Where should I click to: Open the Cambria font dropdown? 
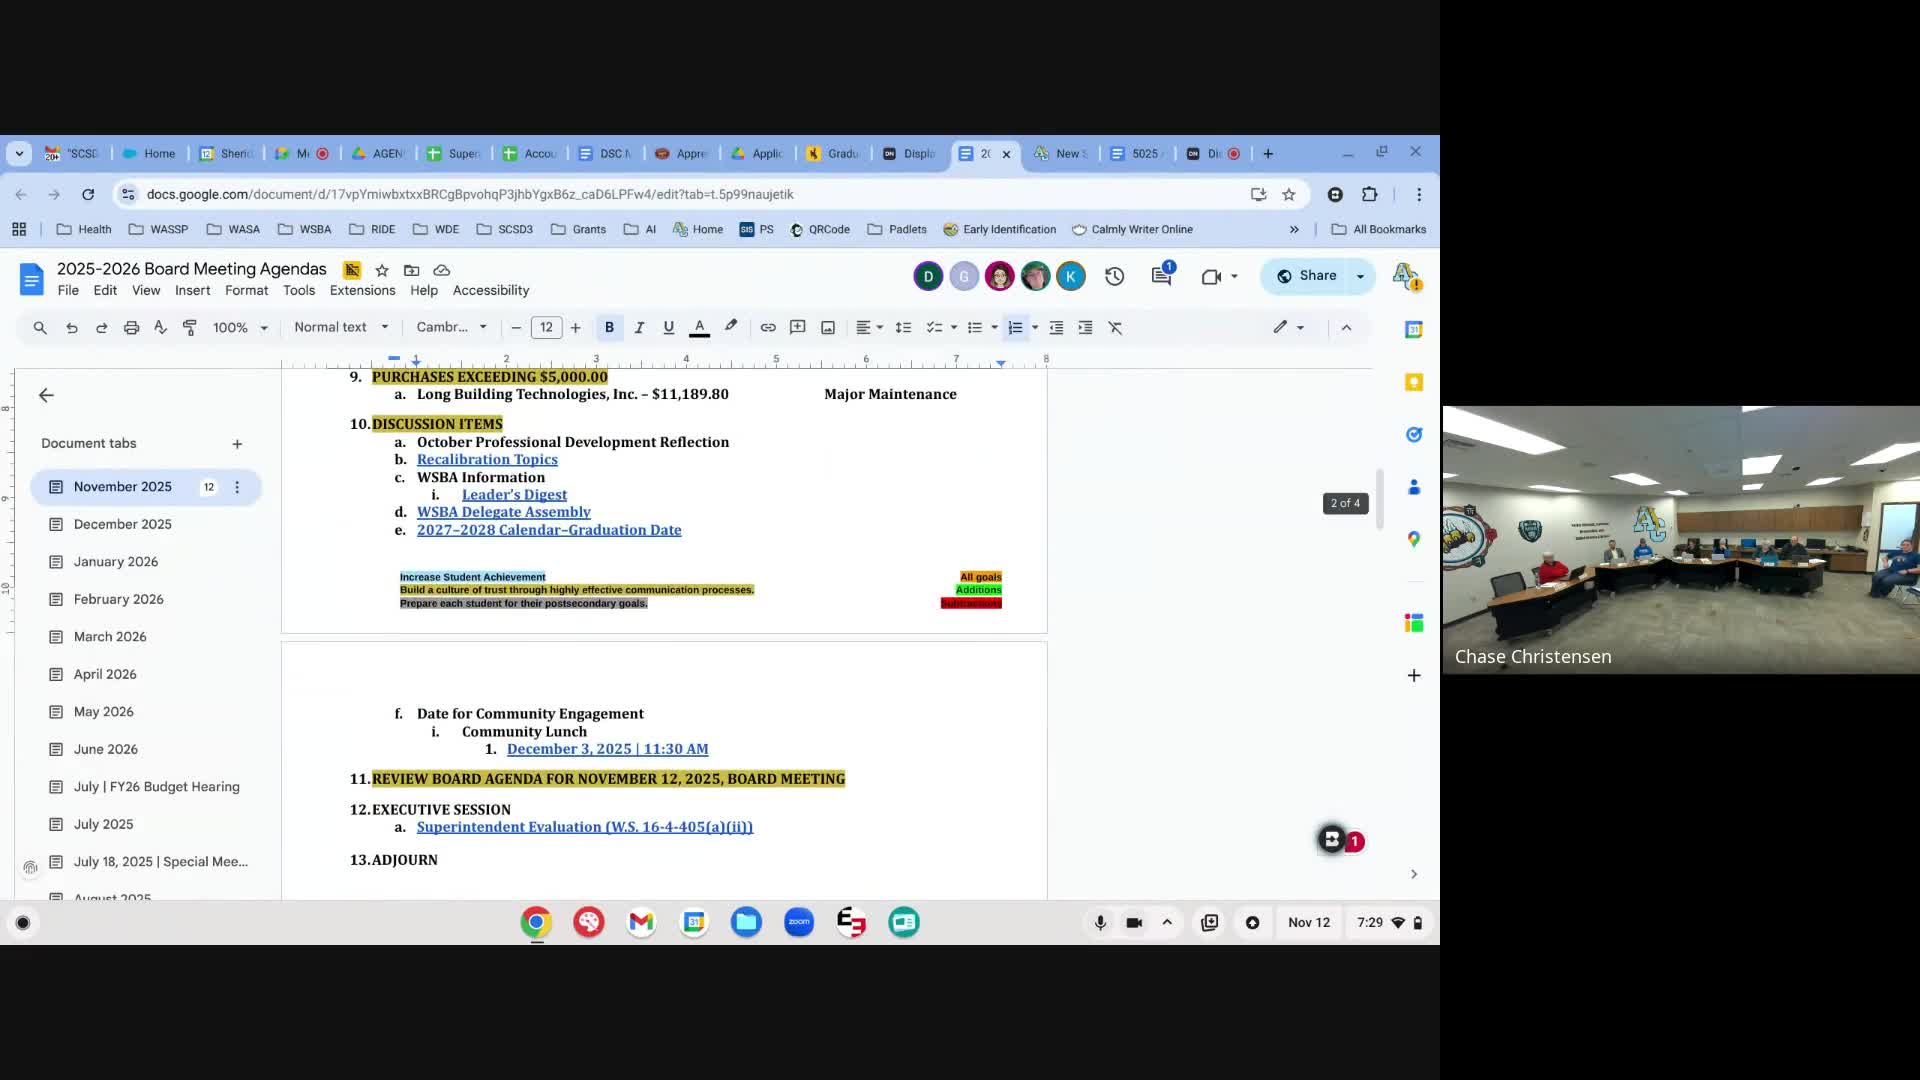click(451, 328)
